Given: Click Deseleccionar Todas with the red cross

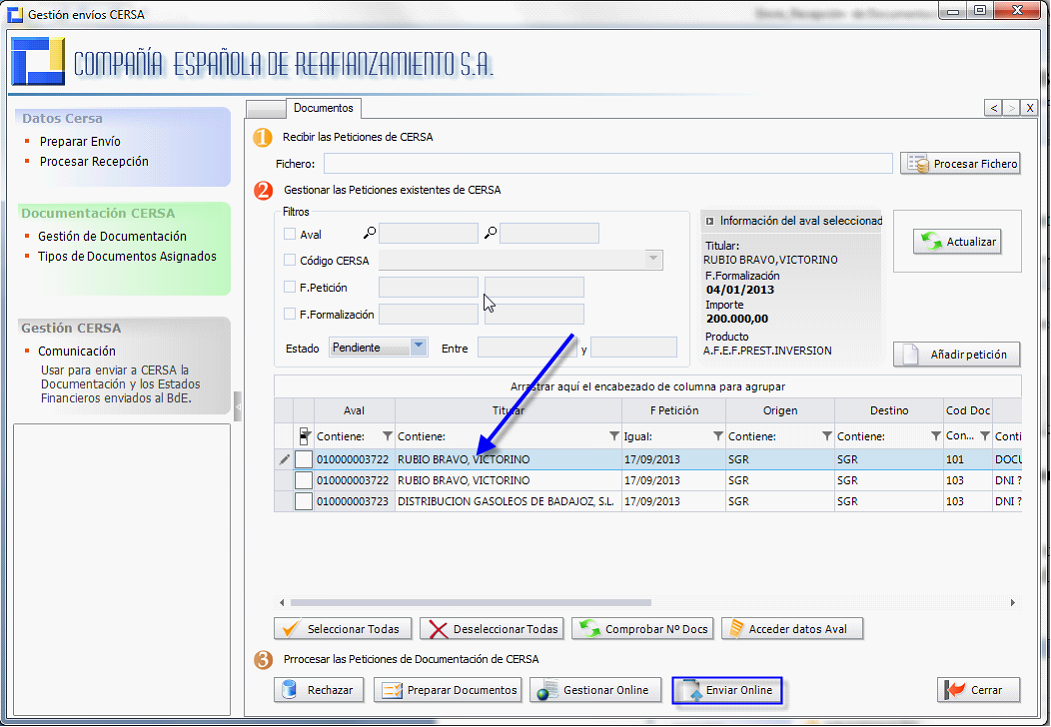Looking at the screenshot, I should [x=491, y=629].
